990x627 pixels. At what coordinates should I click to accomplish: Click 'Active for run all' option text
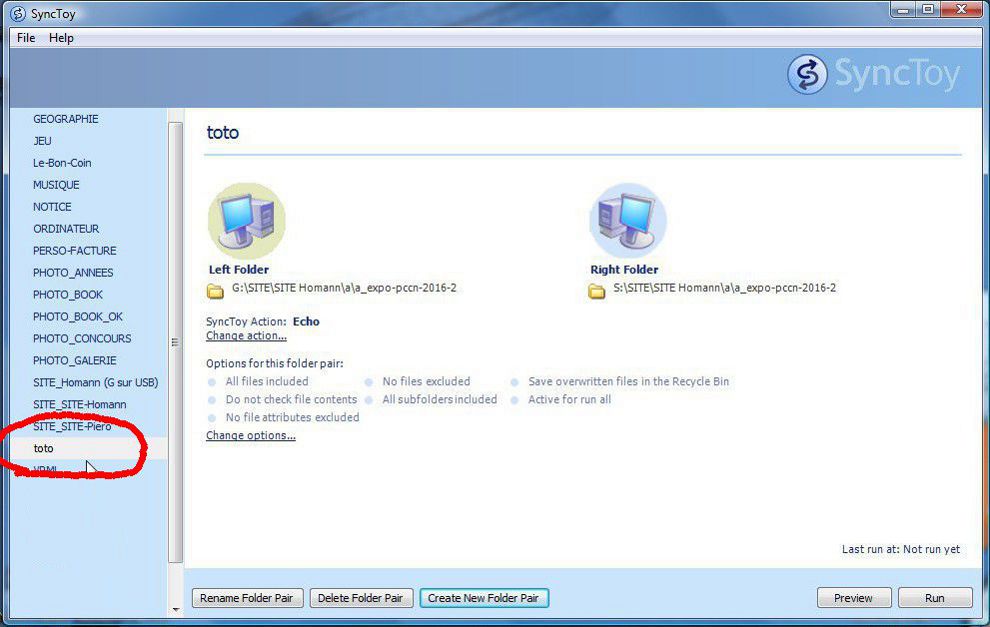click(x=570, y=400)
